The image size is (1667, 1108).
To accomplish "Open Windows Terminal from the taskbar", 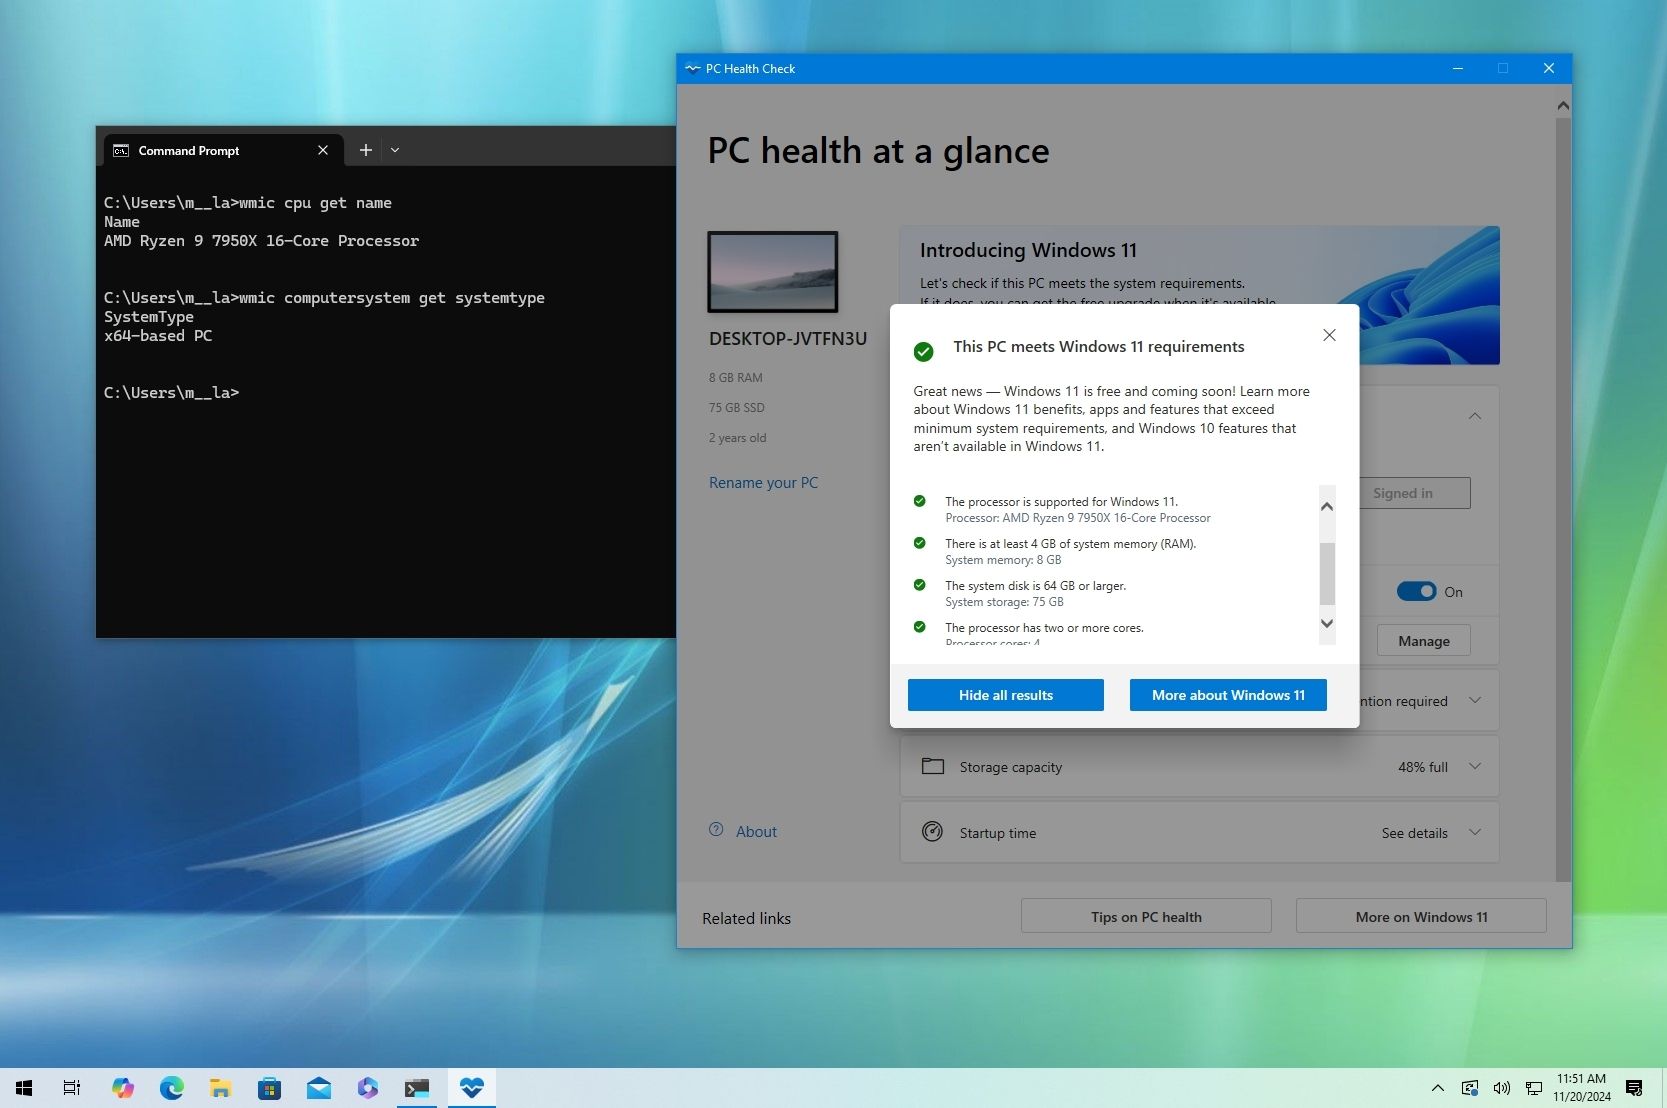I will tap(417, 1088).
